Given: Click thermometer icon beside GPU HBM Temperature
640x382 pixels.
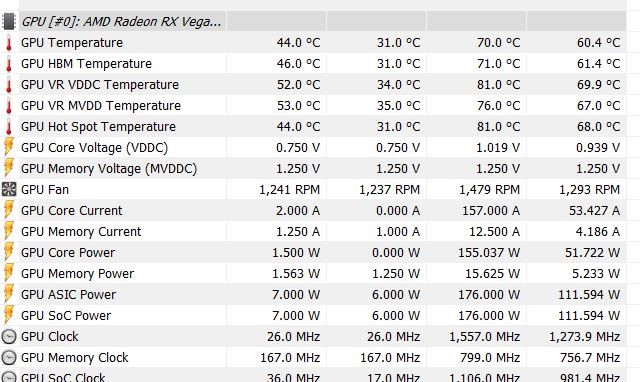Looking at the screenshot, I should 9,64.
